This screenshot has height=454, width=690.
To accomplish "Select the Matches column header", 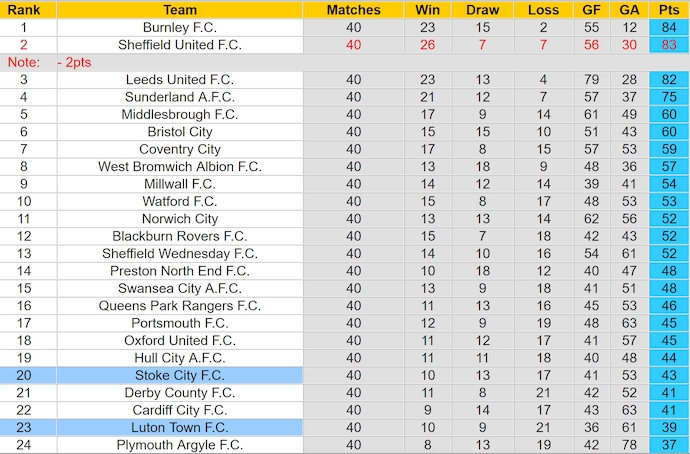I will tap(354, 10).
